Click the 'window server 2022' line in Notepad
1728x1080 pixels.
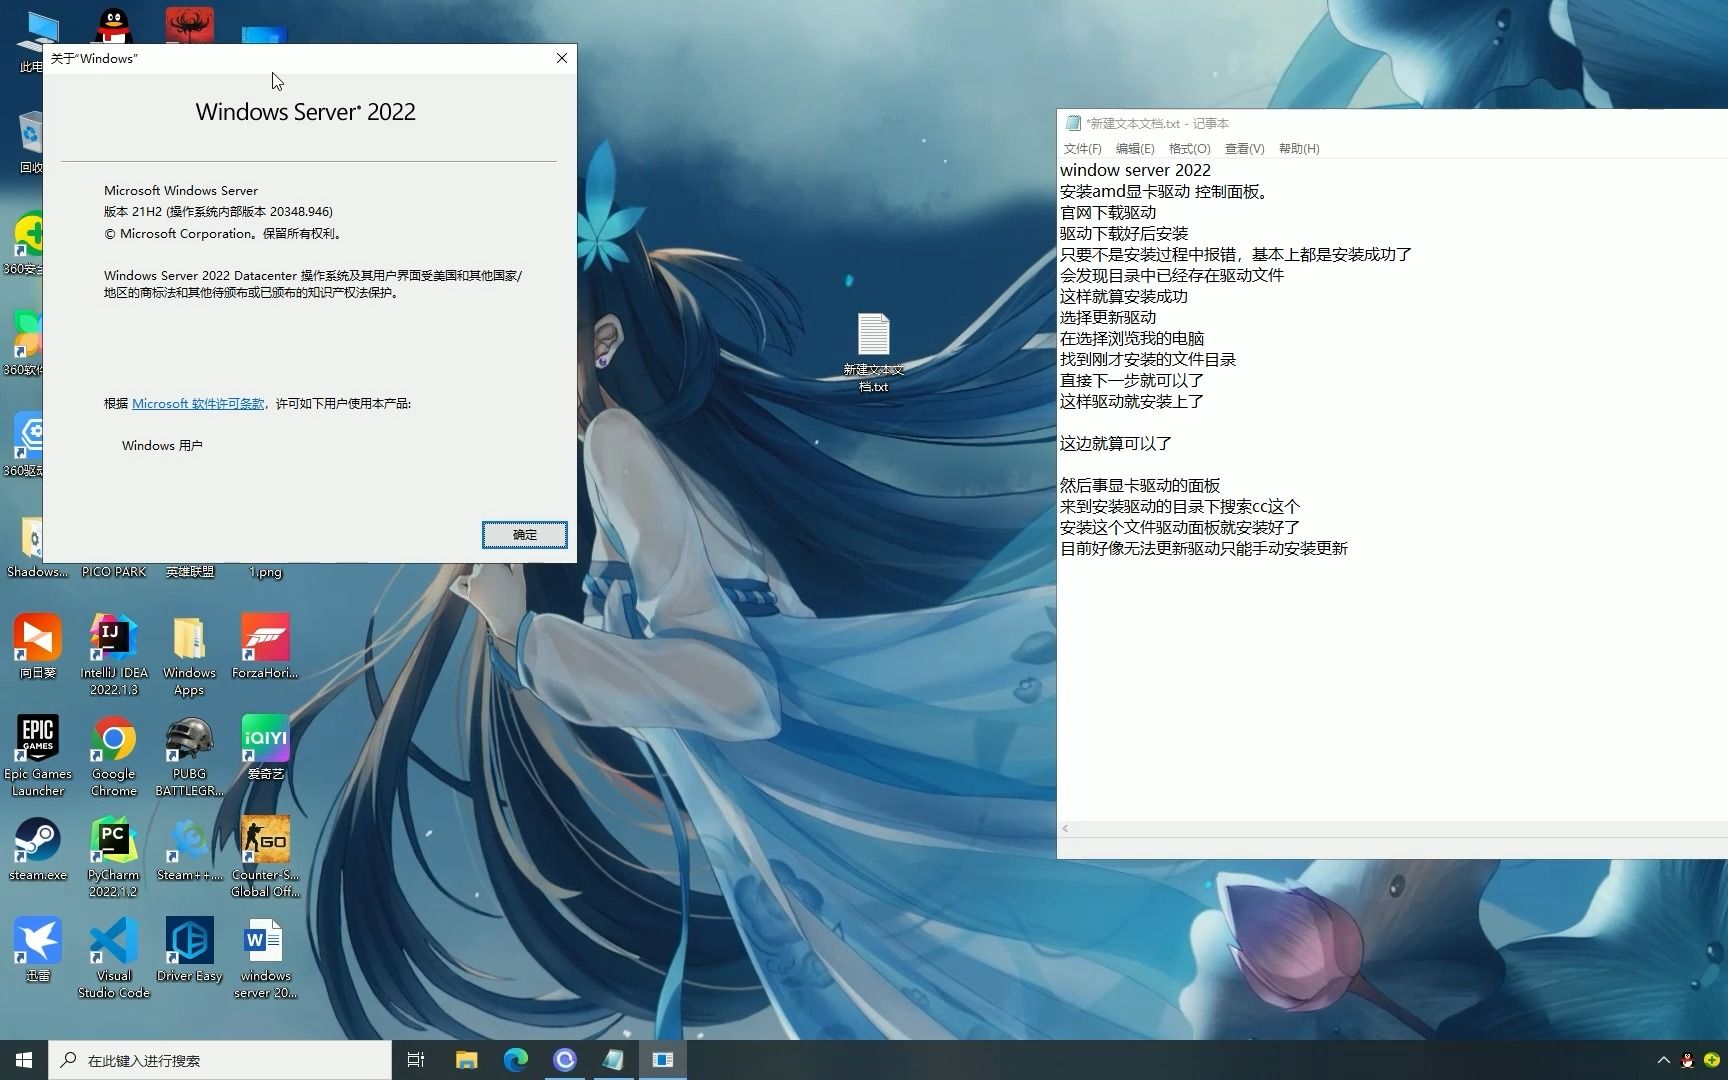coord(1135,170)
